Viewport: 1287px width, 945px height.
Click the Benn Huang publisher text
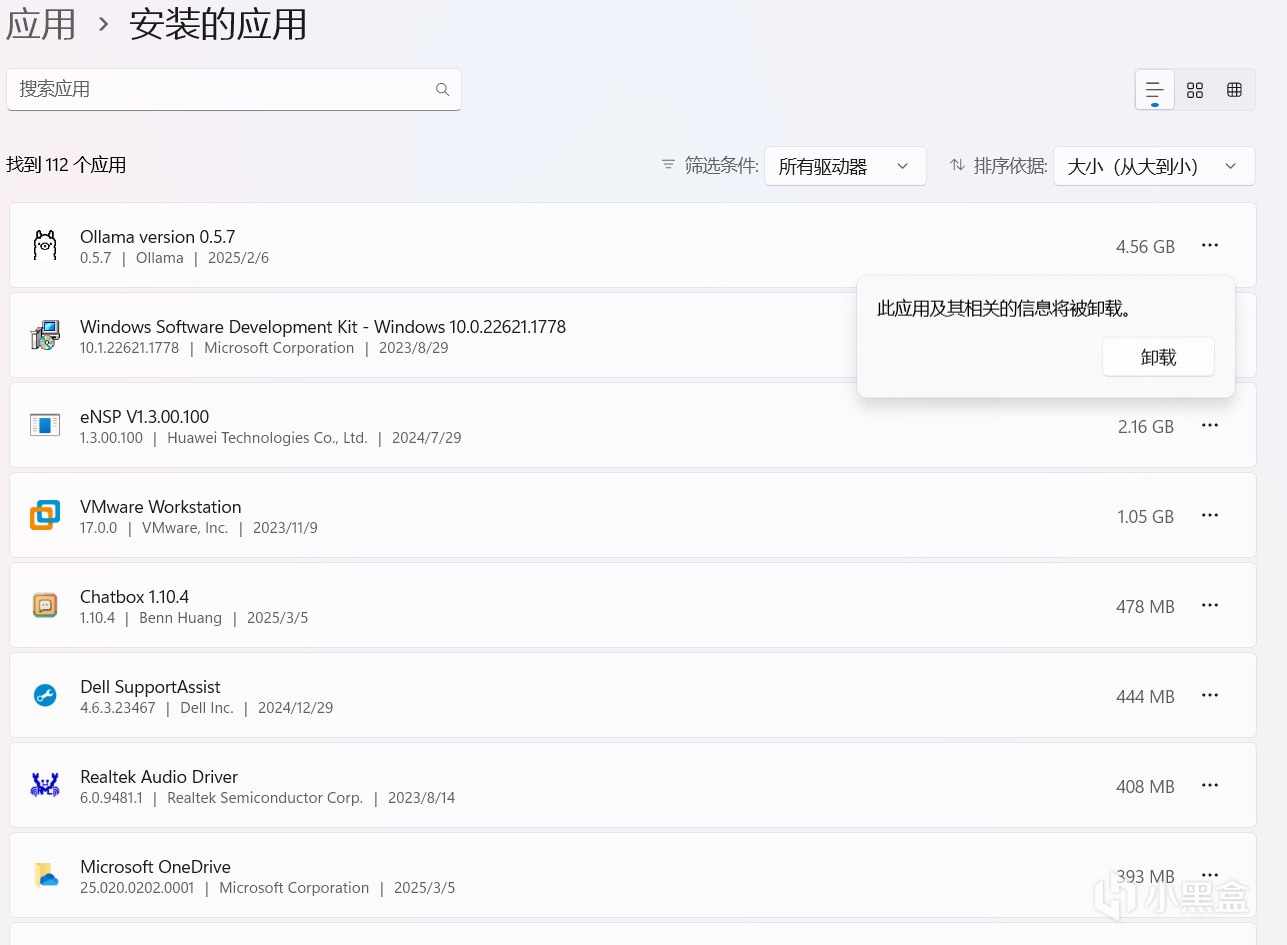pos(180,618)
